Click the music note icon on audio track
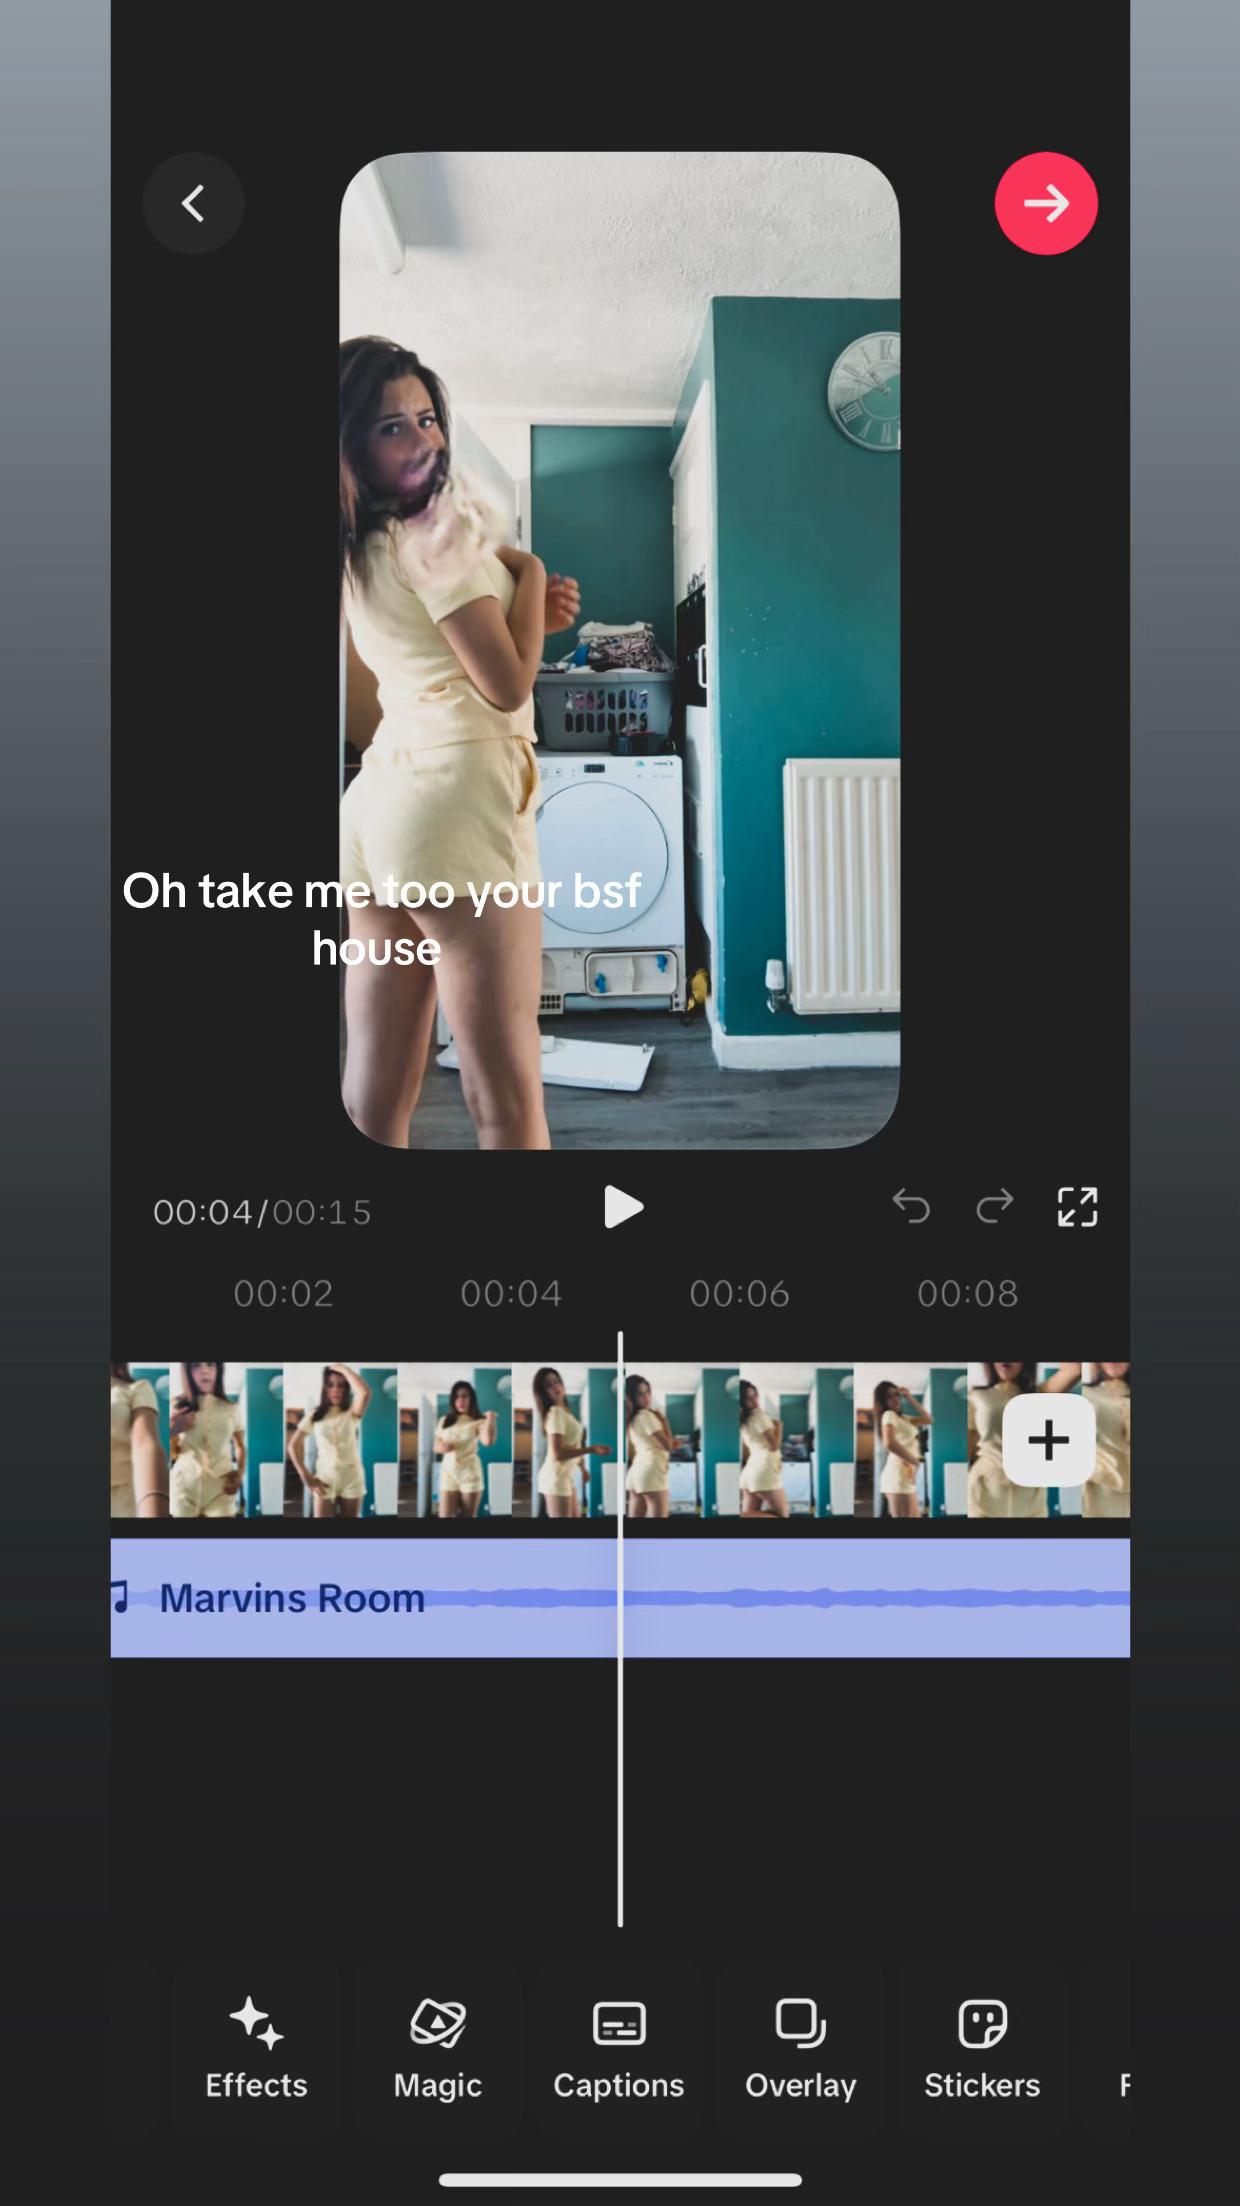The image size is (1240, 2206). pos(121,1597)
